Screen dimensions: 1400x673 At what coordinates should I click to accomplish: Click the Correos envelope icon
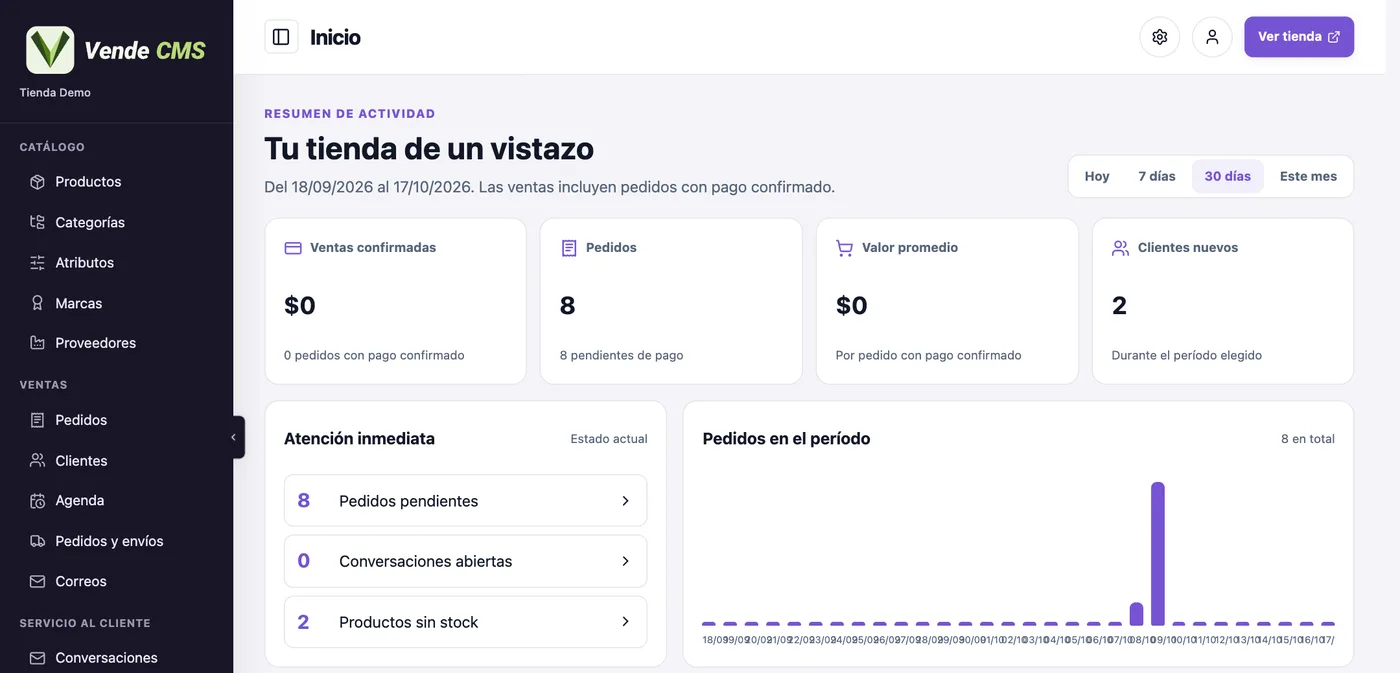click(x=37, y=581)
